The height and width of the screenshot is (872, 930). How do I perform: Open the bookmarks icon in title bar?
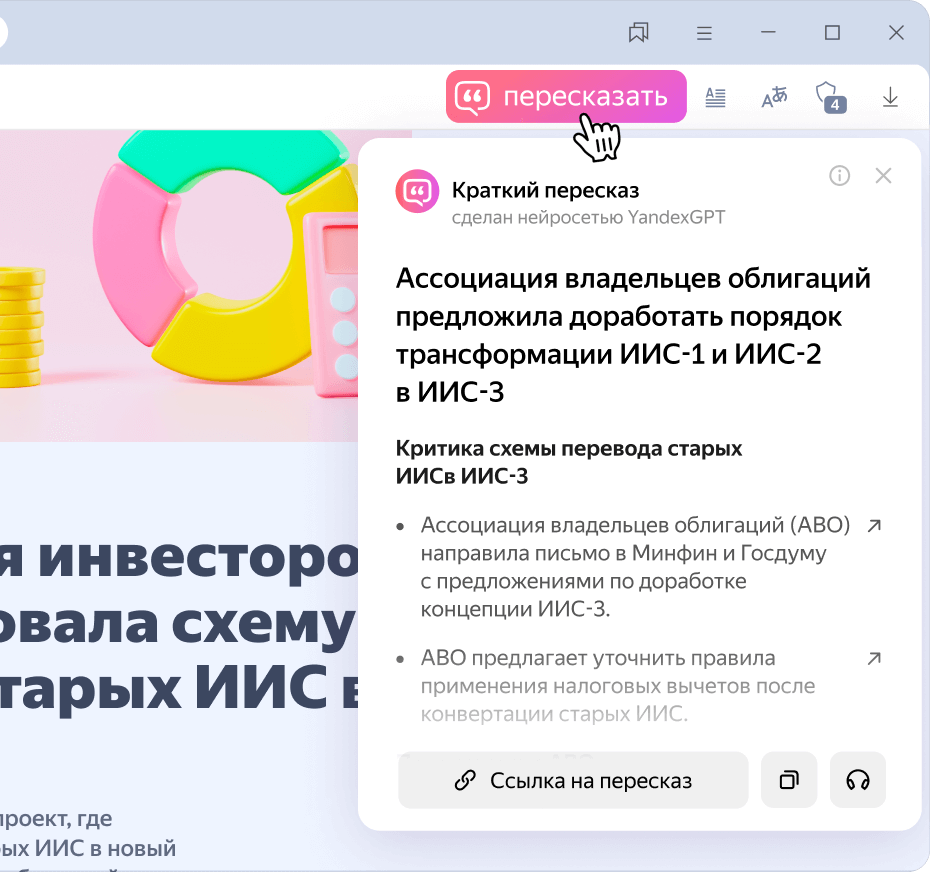(639, 33)
